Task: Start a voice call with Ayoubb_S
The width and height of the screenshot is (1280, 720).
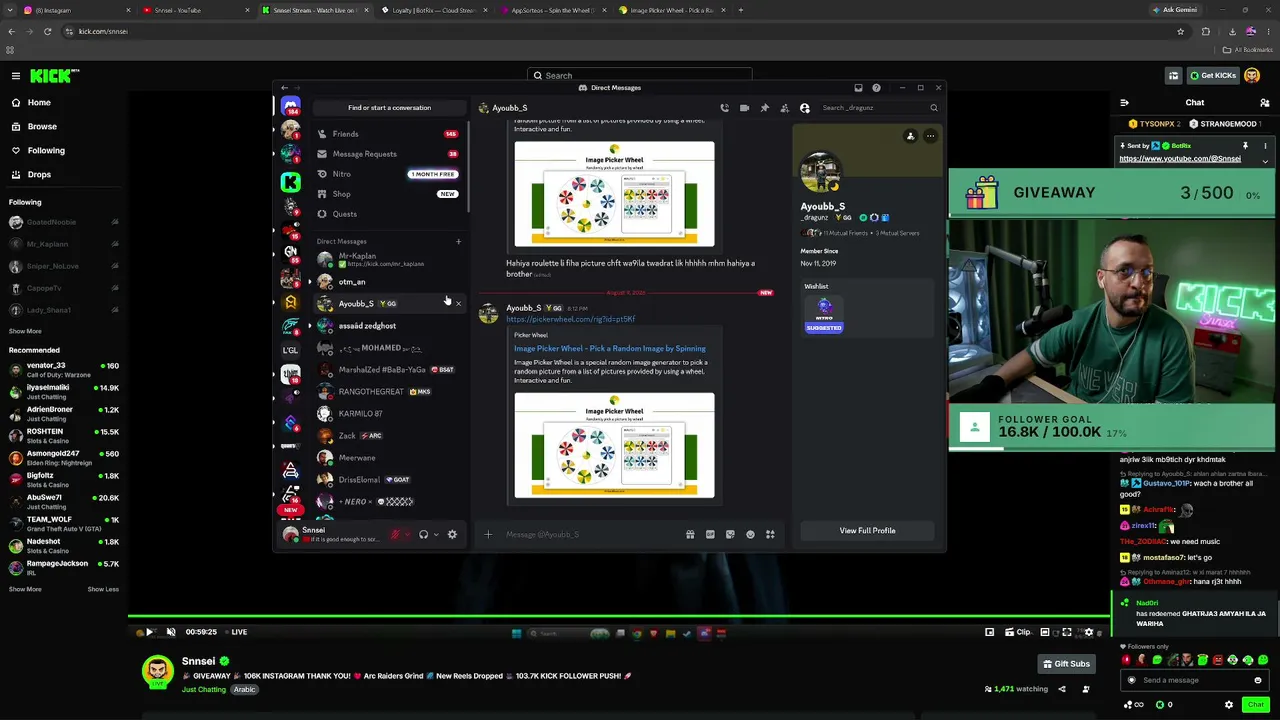Action: (x=724, y=108)
